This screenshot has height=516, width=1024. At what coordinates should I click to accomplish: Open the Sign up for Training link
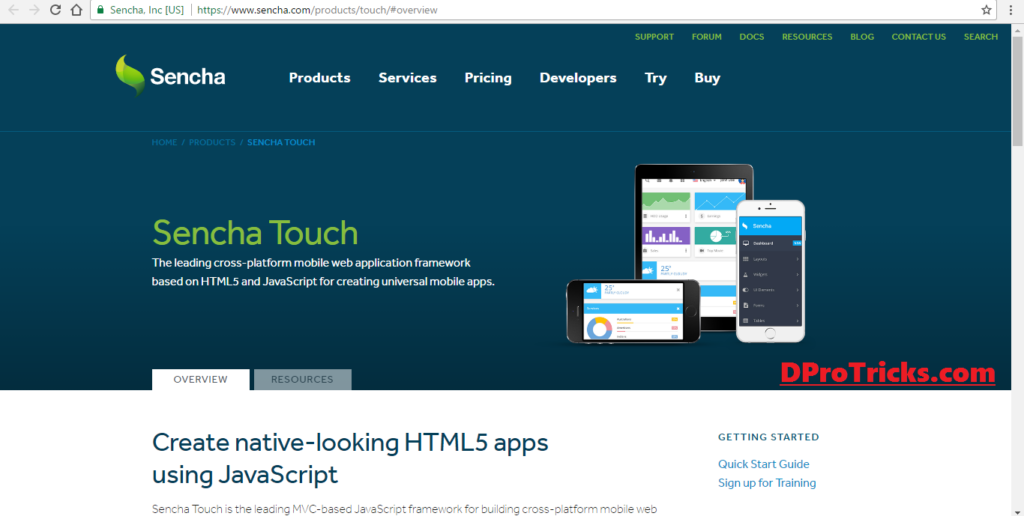pyautogui.click(x=767, y=483)
